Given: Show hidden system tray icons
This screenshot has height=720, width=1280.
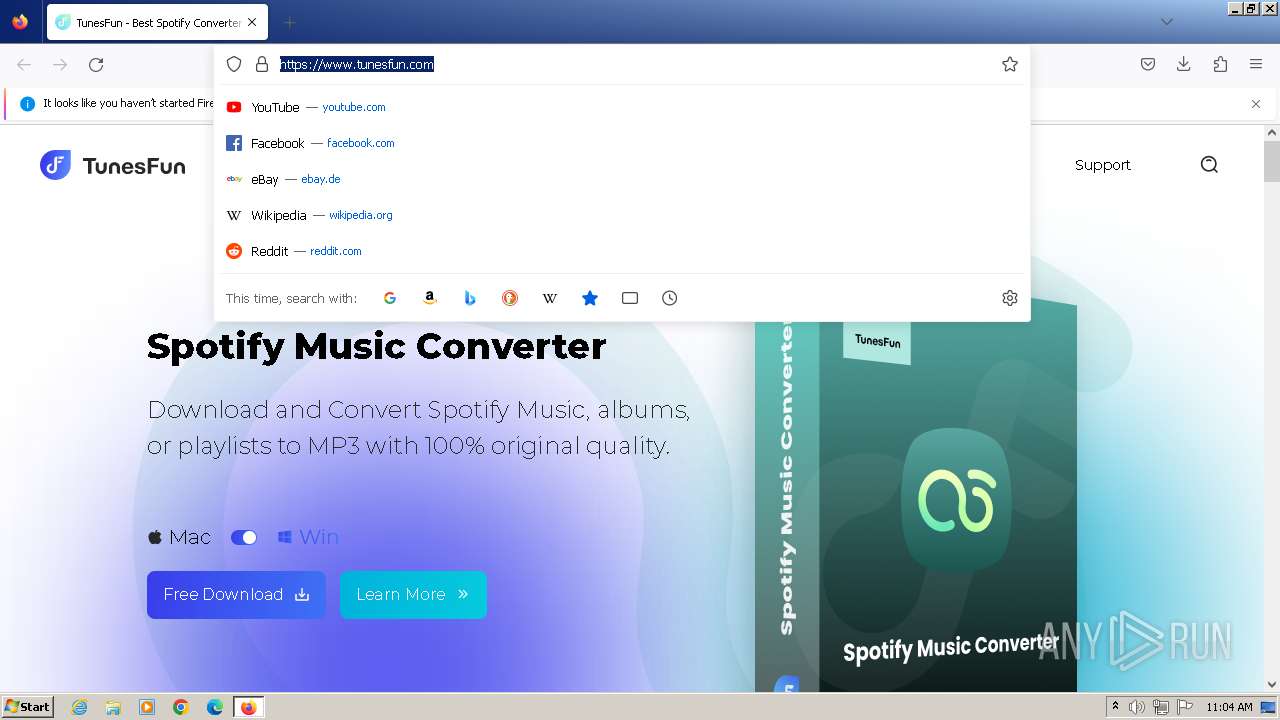Looking at the screenshot, I should [1115, 707].
